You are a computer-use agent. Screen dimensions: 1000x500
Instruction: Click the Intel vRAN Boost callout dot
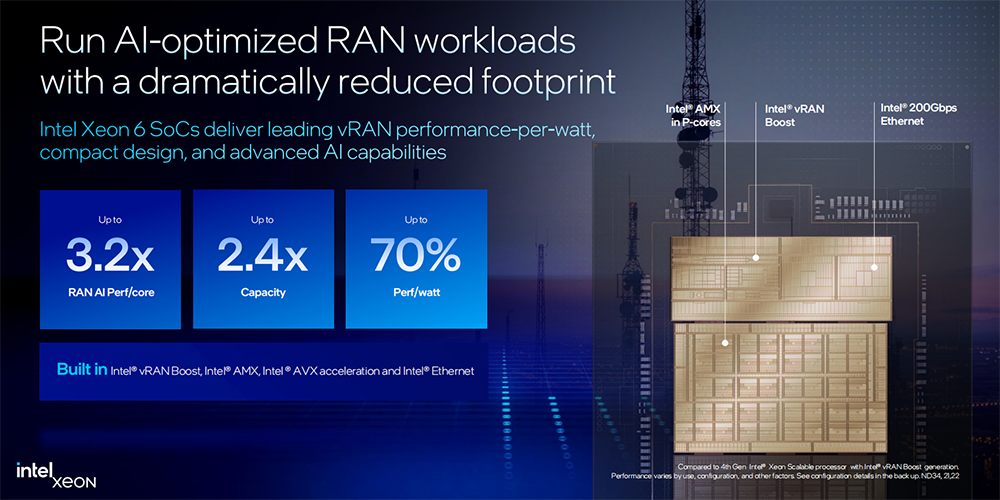tap(757, 257)
